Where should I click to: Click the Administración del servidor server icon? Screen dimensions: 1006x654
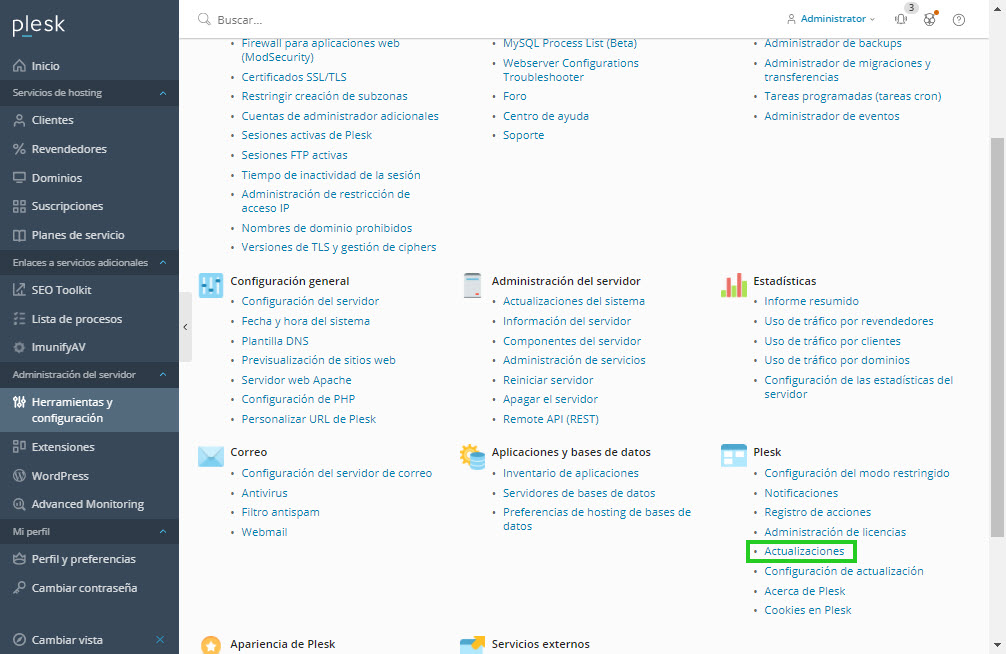(472, 285)
